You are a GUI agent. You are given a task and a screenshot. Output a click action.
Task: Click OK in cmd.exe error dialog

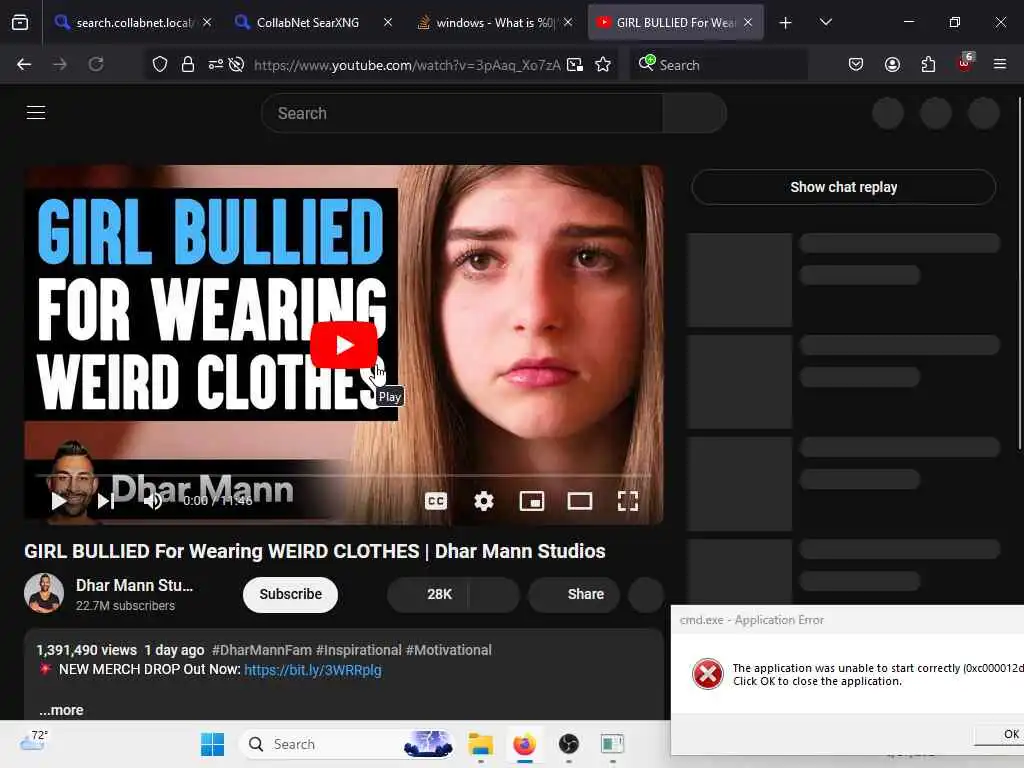(x=999, y=734)
